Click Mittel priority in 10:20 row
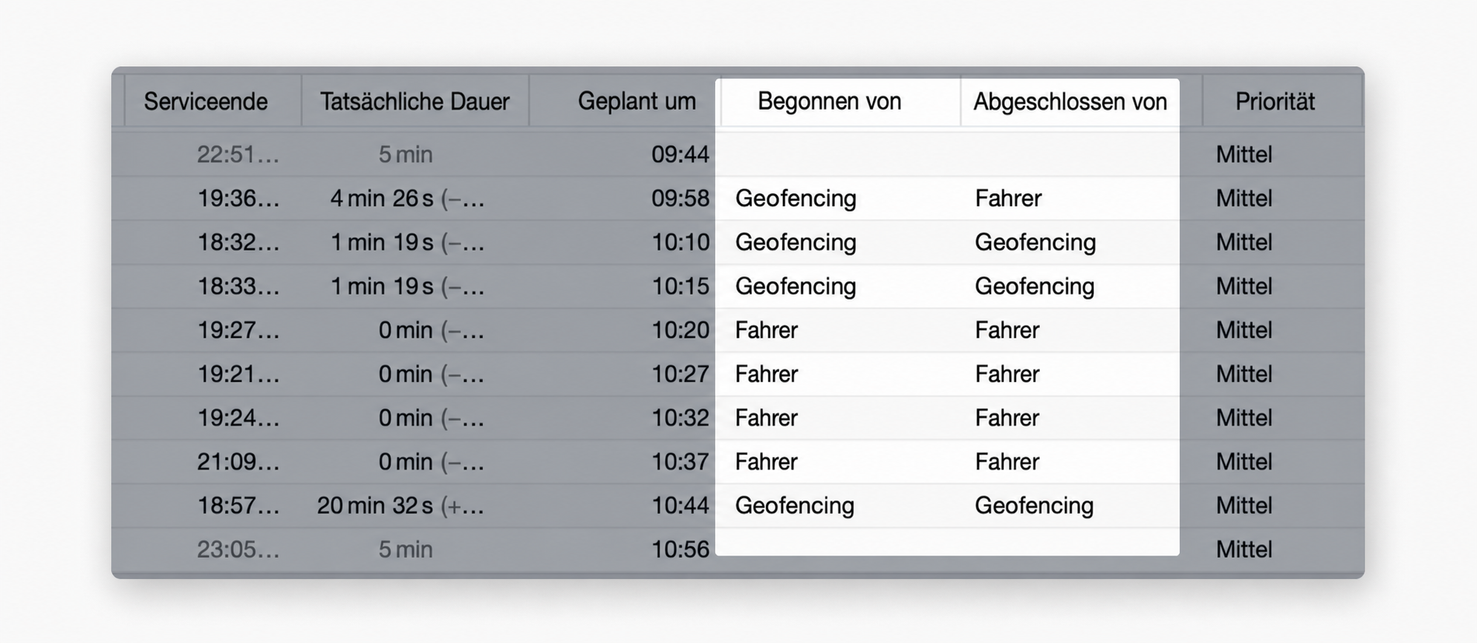 pyautogui.click(x=1244, y=330)
